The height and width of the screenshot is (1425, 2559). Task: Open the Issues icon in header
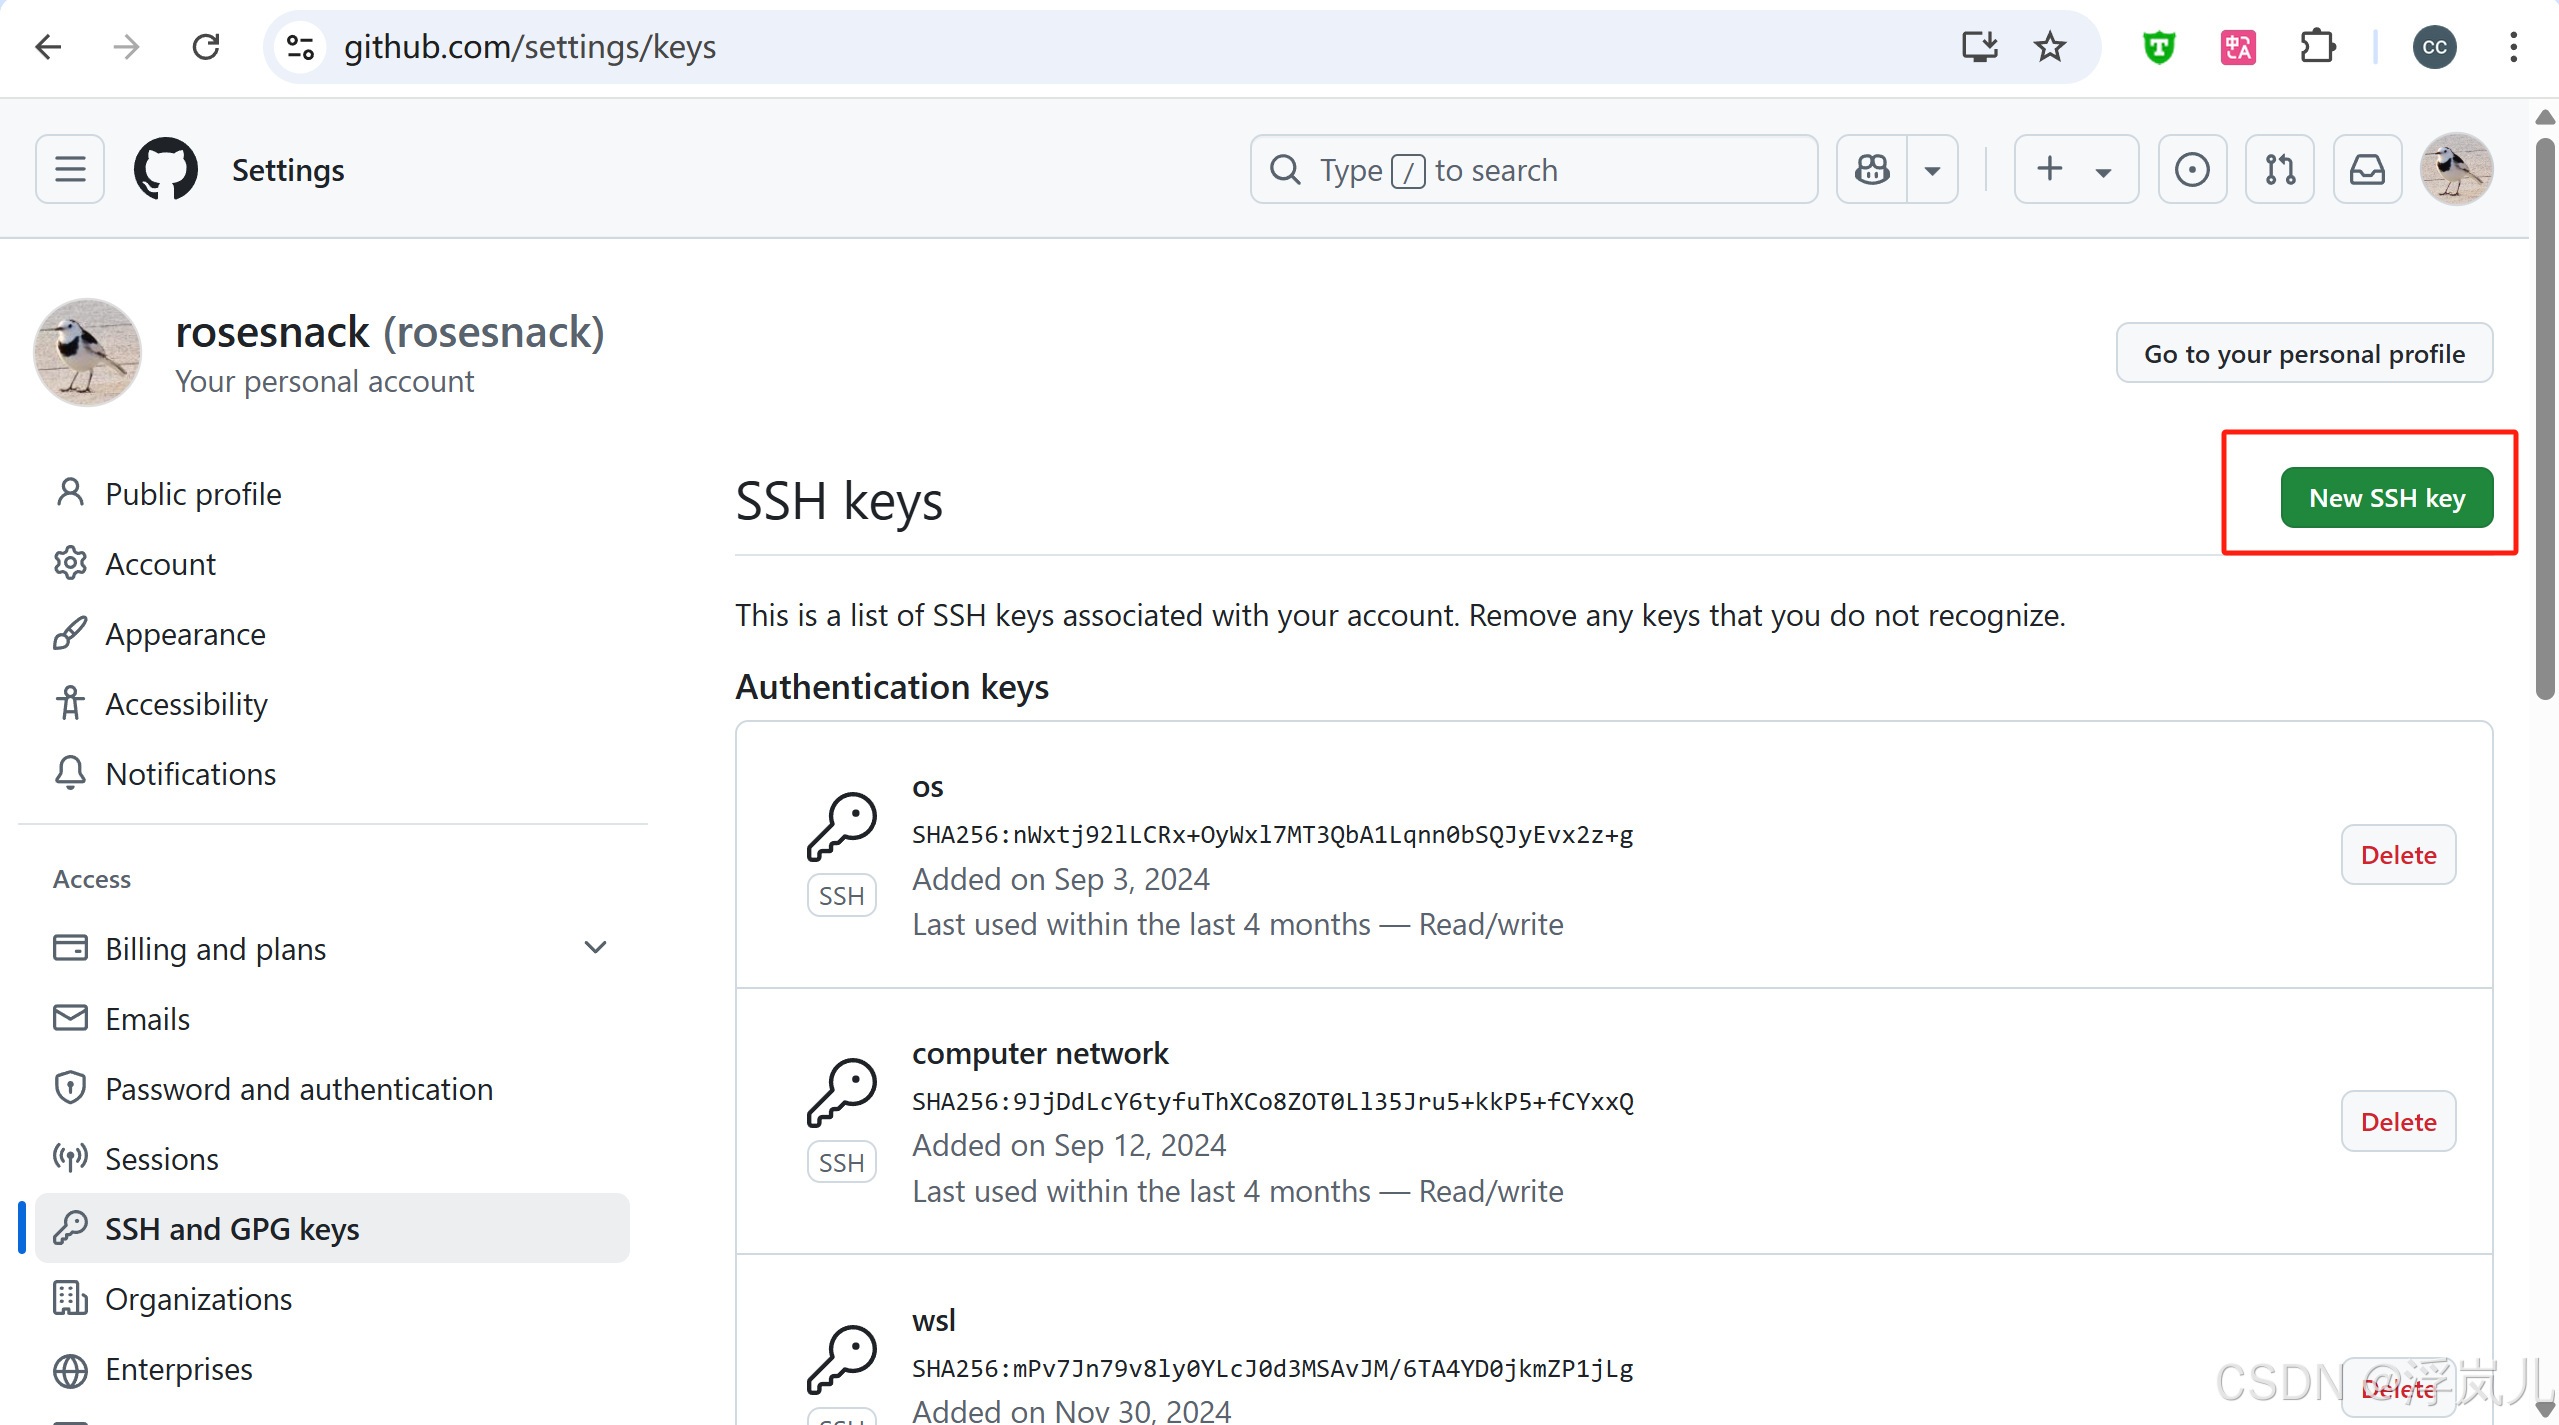[2192, 170]
